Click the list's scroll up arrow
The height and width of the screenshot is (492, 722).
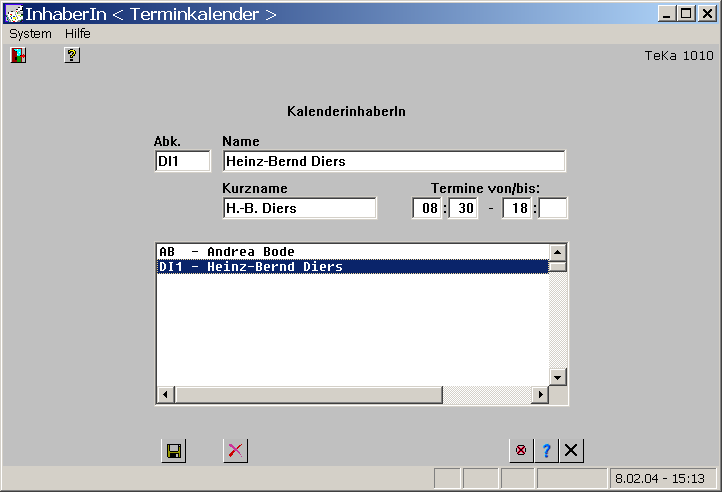[558, 252]
